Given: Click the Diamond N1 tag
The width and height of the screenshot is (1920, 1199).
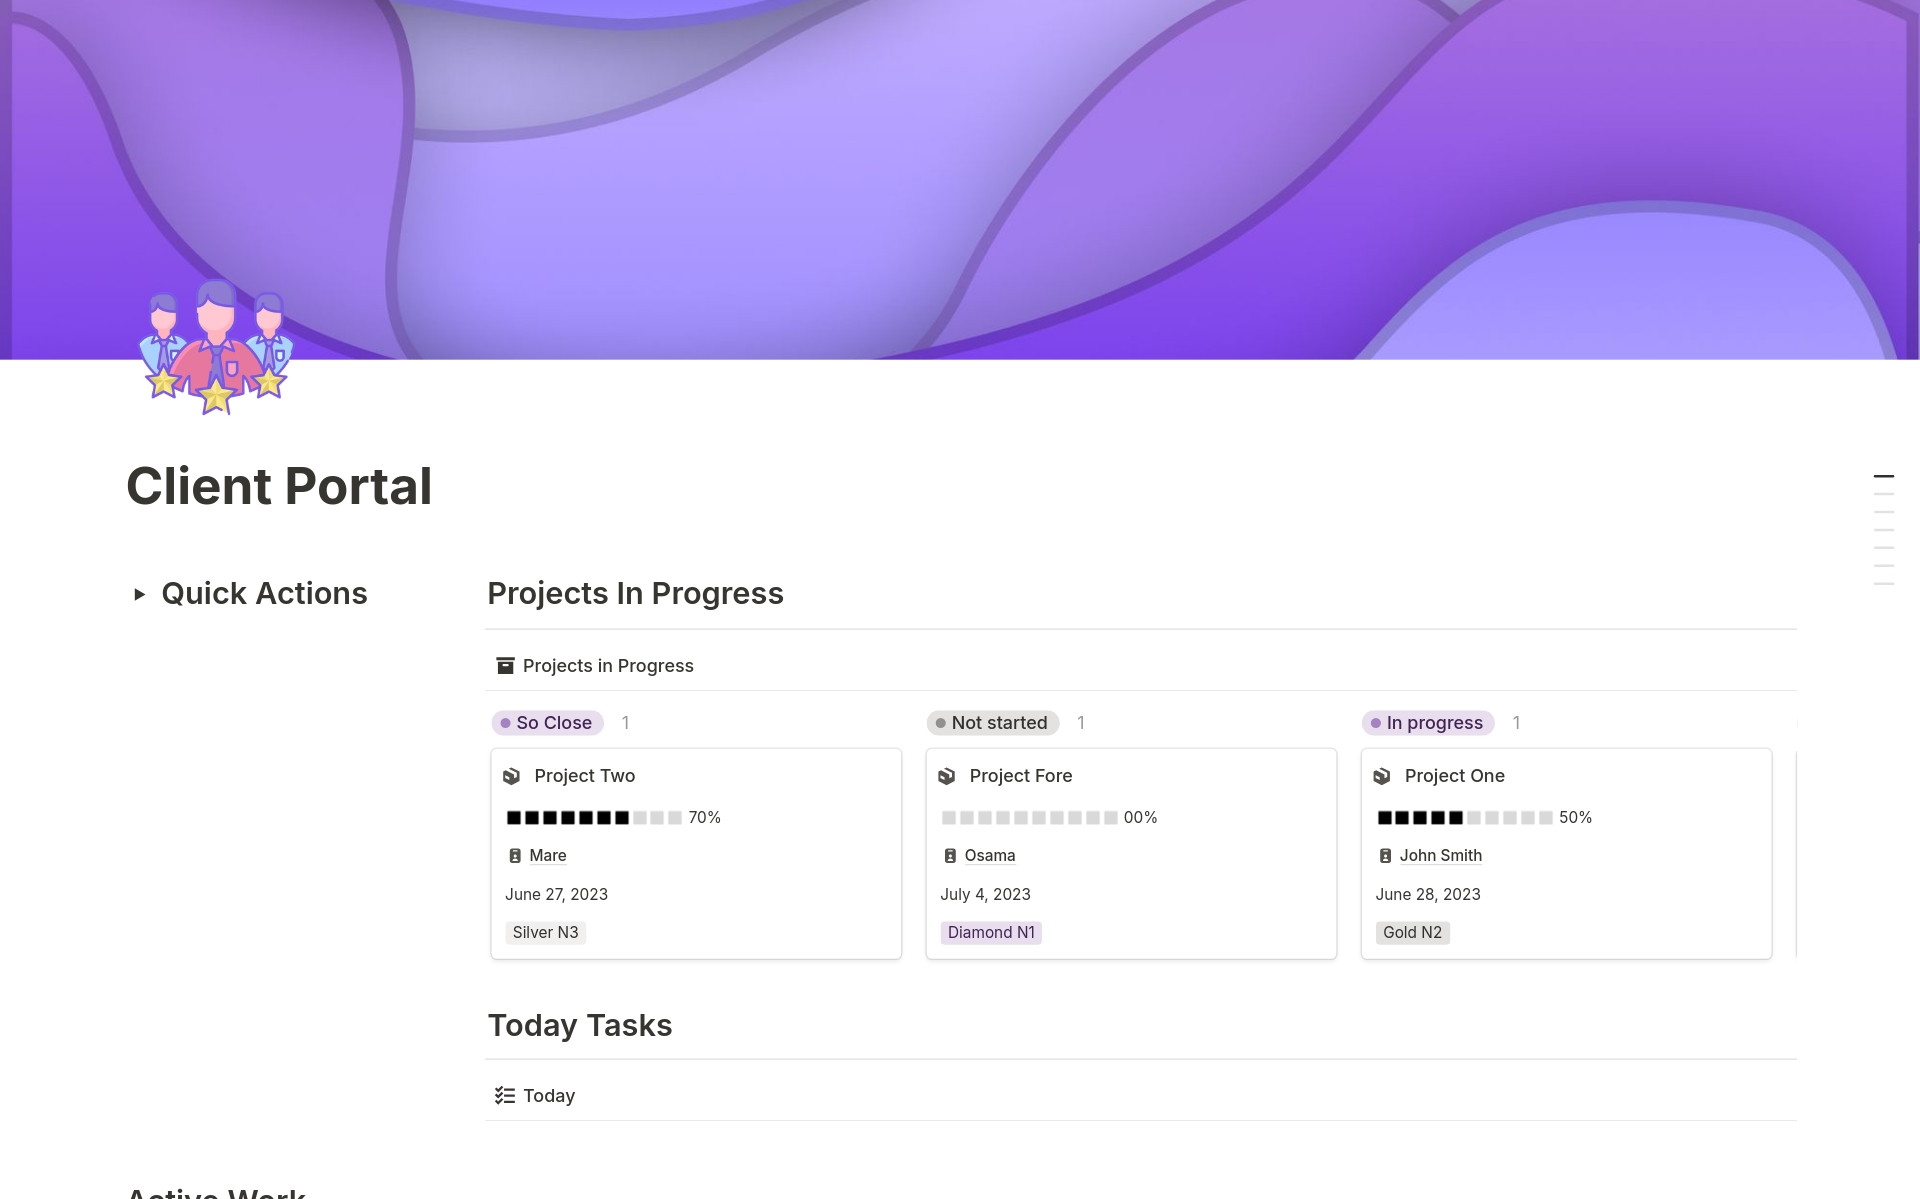Looking at the screenshot, I should click(x=991, y=933).
